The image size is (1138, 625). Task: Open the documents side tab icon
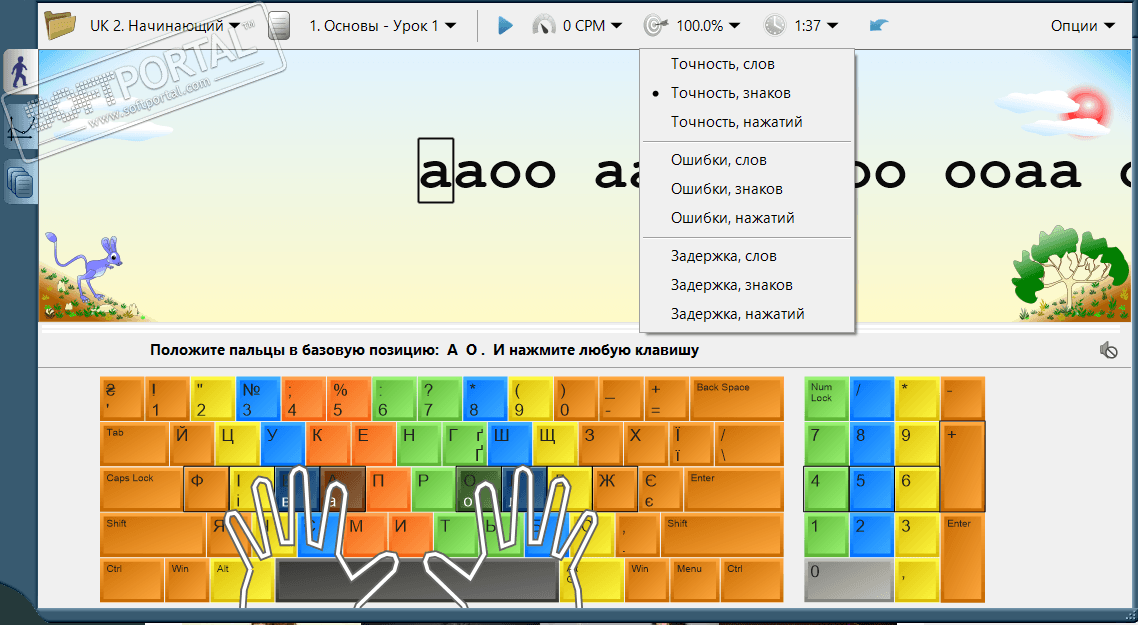[x=21, y=181]
